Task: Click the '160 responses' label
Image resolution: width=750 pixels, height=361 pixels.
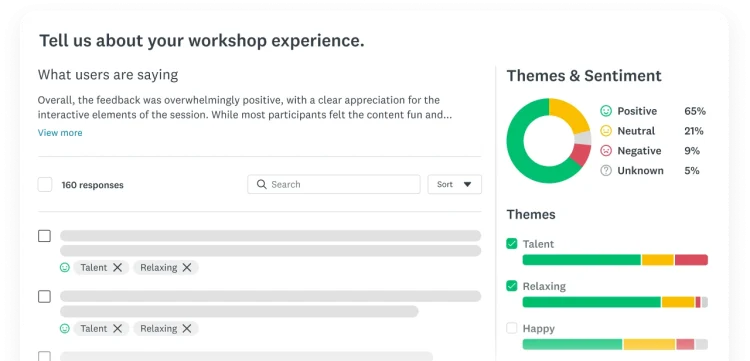Action: click(92, 185)
